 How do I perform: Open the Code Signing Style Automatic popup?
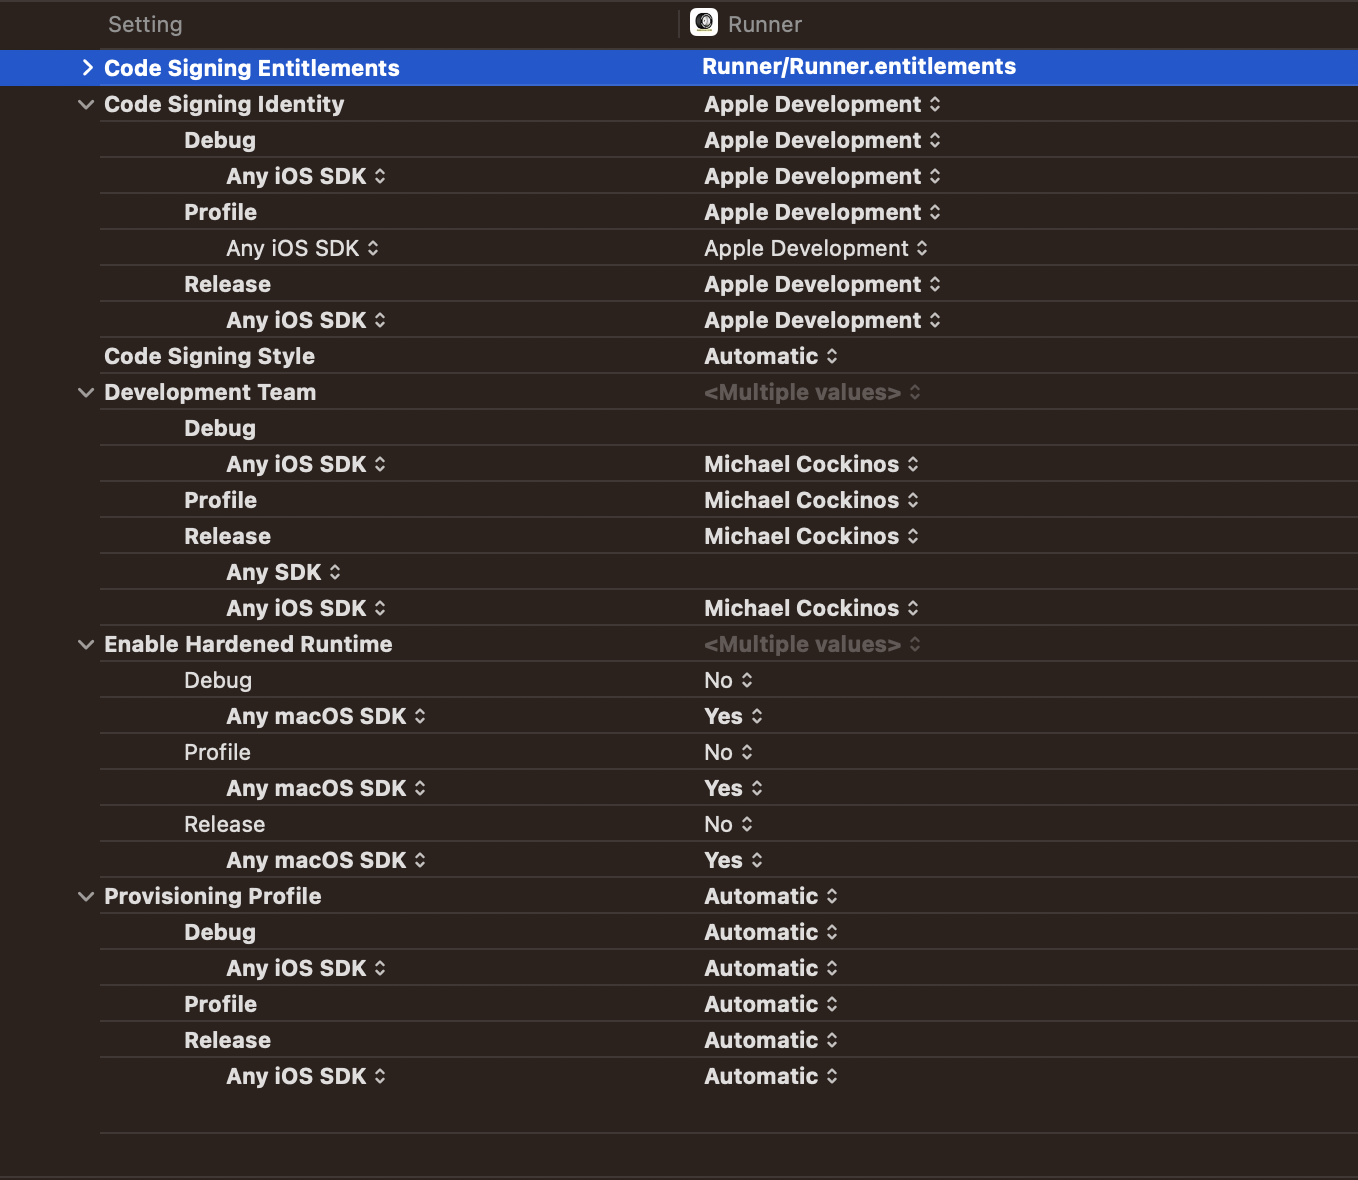point(770,356)
